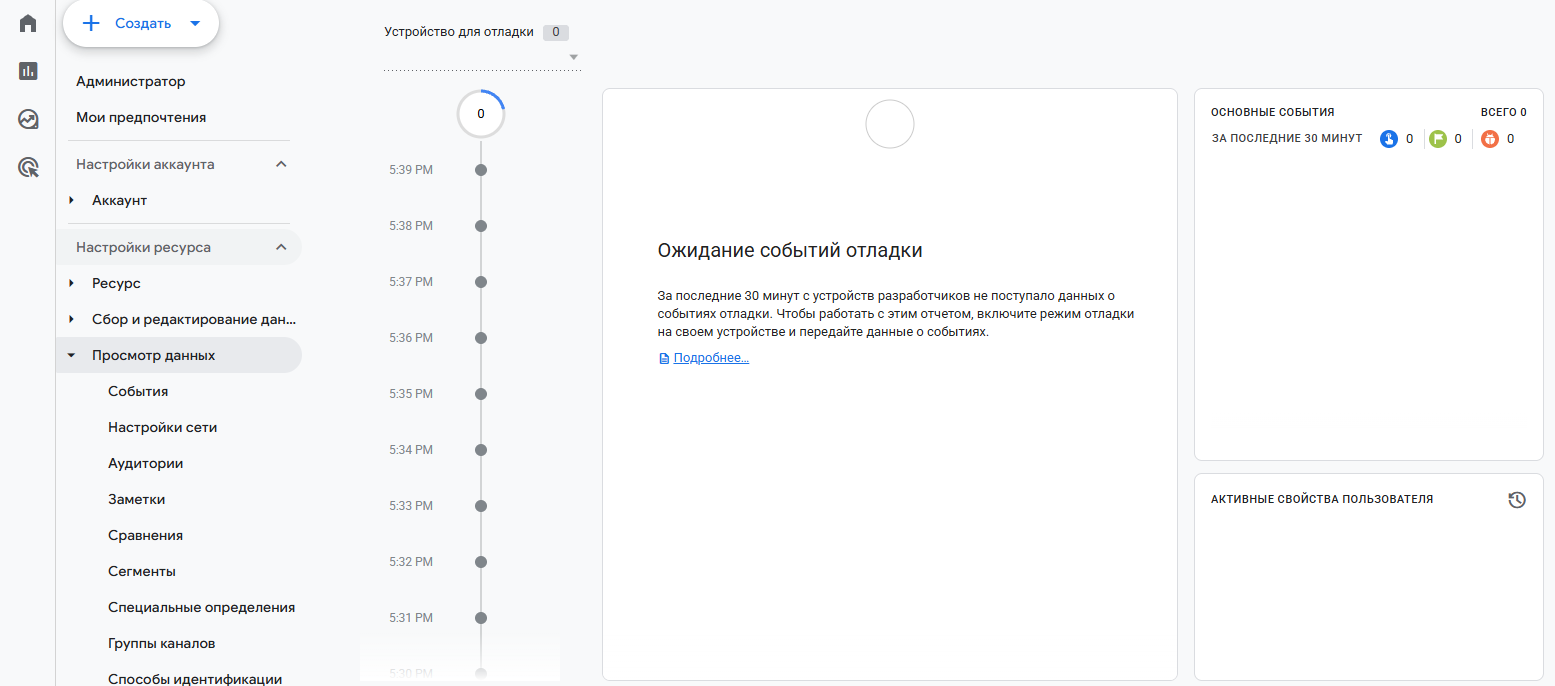1555x686 pixels.
Task: Open the Администратор menu item
Action: (x=131, y=81)
